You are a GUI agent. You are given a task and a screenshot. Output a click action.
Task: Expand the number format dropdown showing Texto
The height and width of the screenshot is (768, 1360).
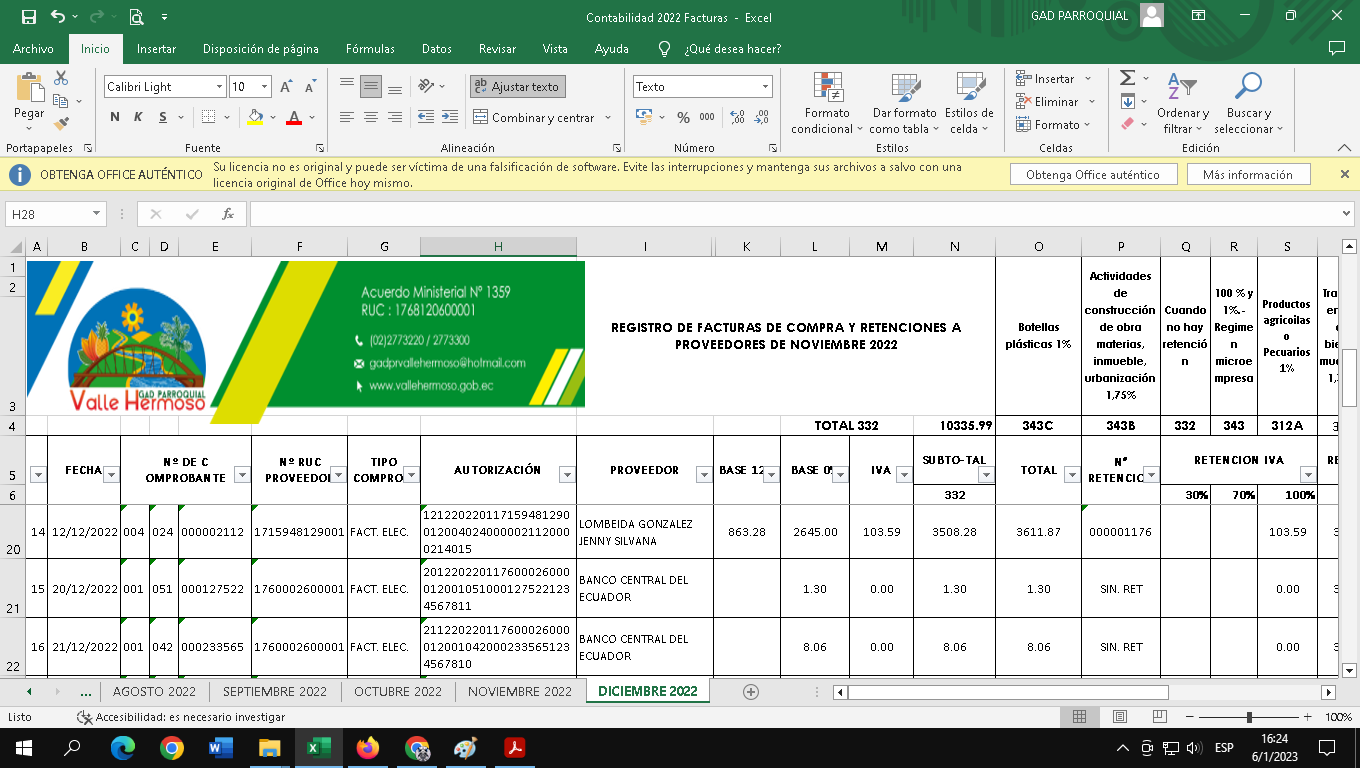[x=765, y=87]
